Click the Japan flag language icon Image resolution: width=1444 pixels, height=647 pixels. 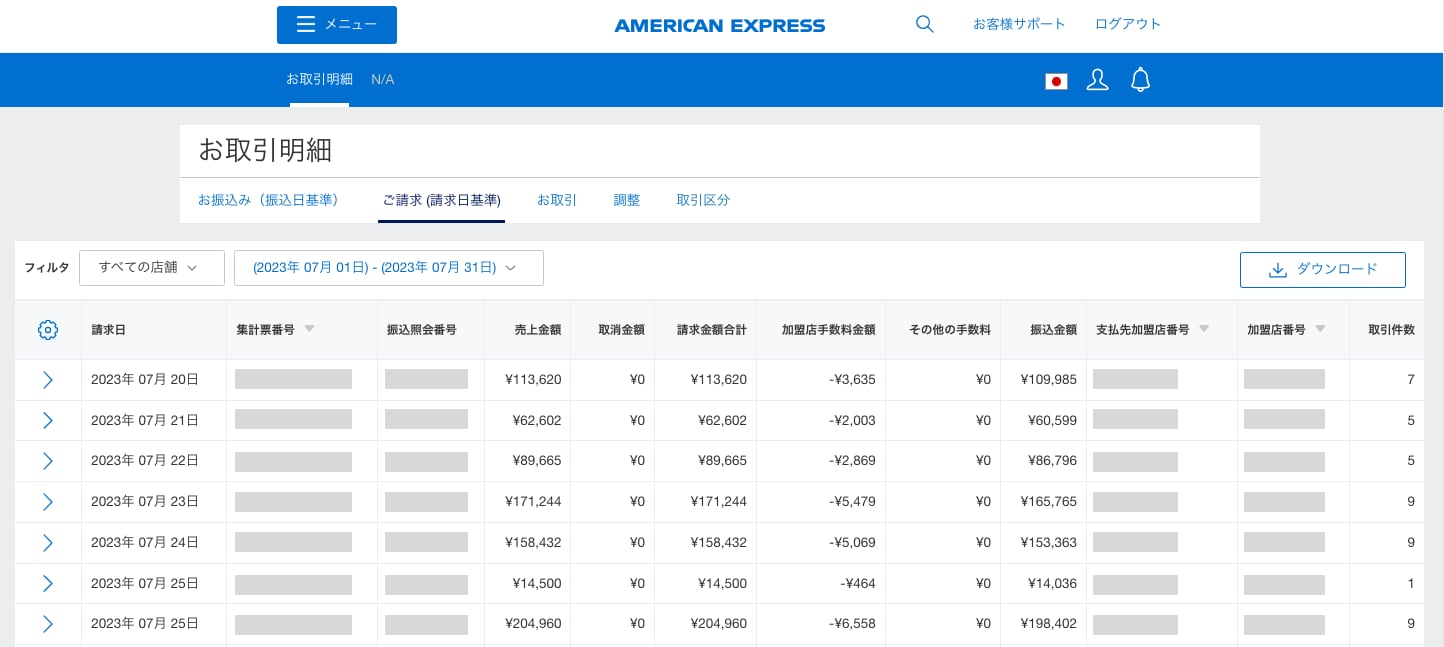click(x=1056, y=81)
